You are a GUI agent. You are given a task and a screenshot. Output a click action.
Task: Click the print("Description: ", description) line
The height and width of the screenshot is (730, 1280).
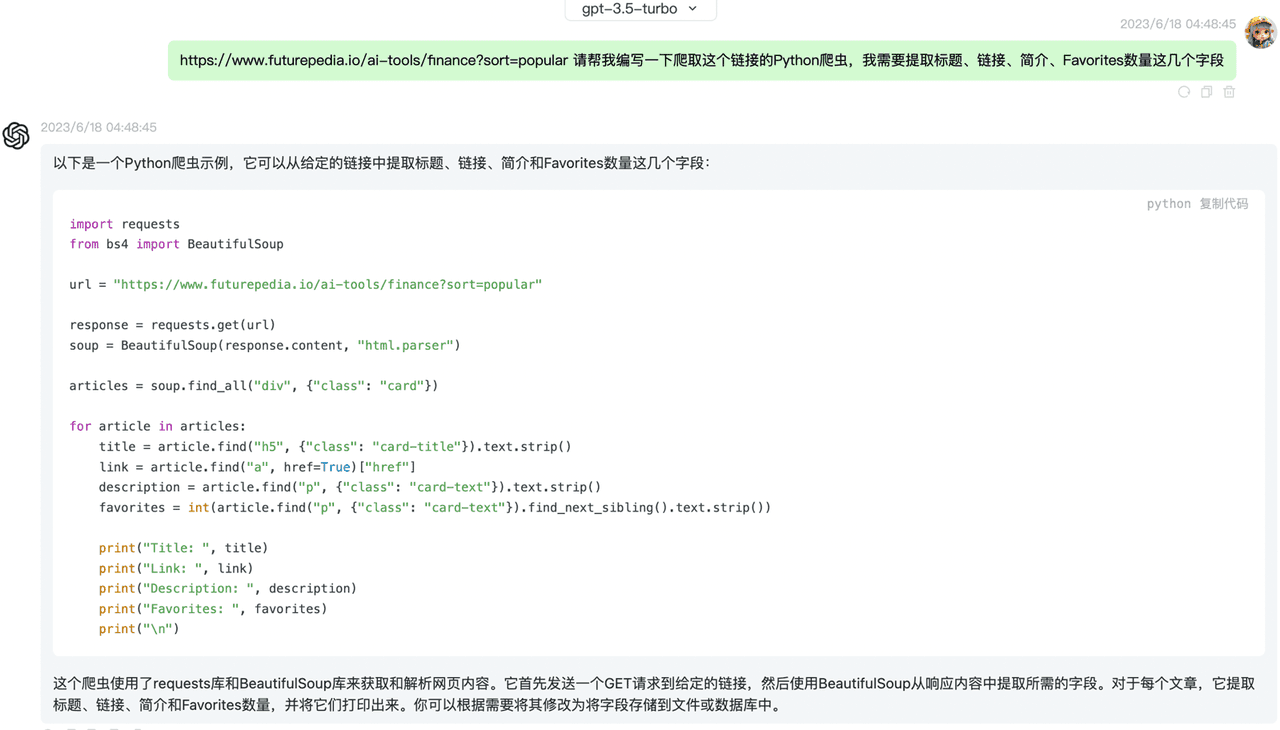tap(227, 589)
